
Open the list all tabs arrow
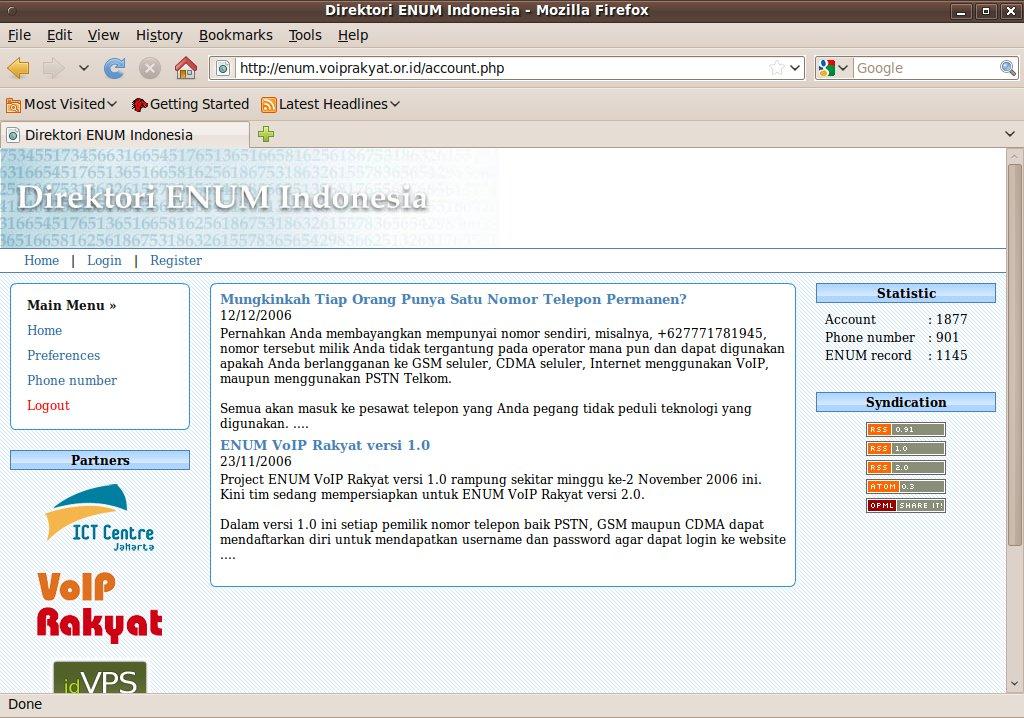(x=1009, y=134)
